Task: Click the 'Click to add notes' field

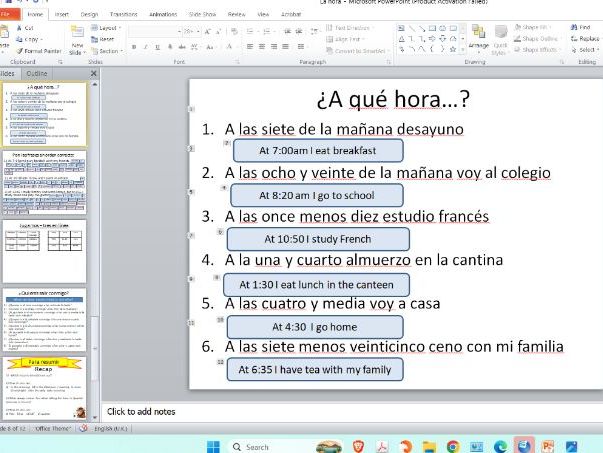Action: [352, 412]
